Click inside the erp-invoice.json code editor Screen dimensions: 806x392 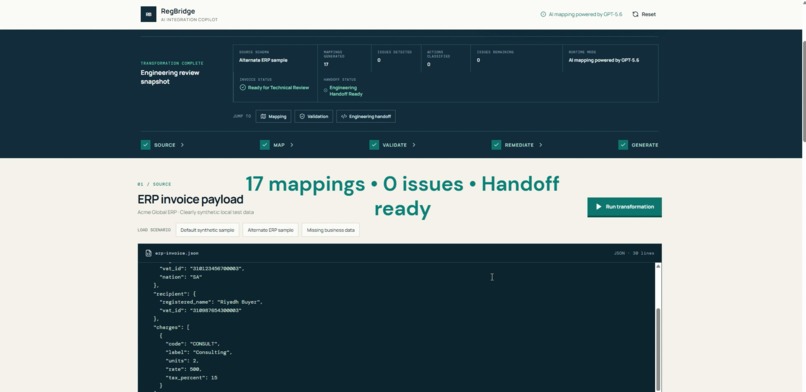(x=396, y=328)
